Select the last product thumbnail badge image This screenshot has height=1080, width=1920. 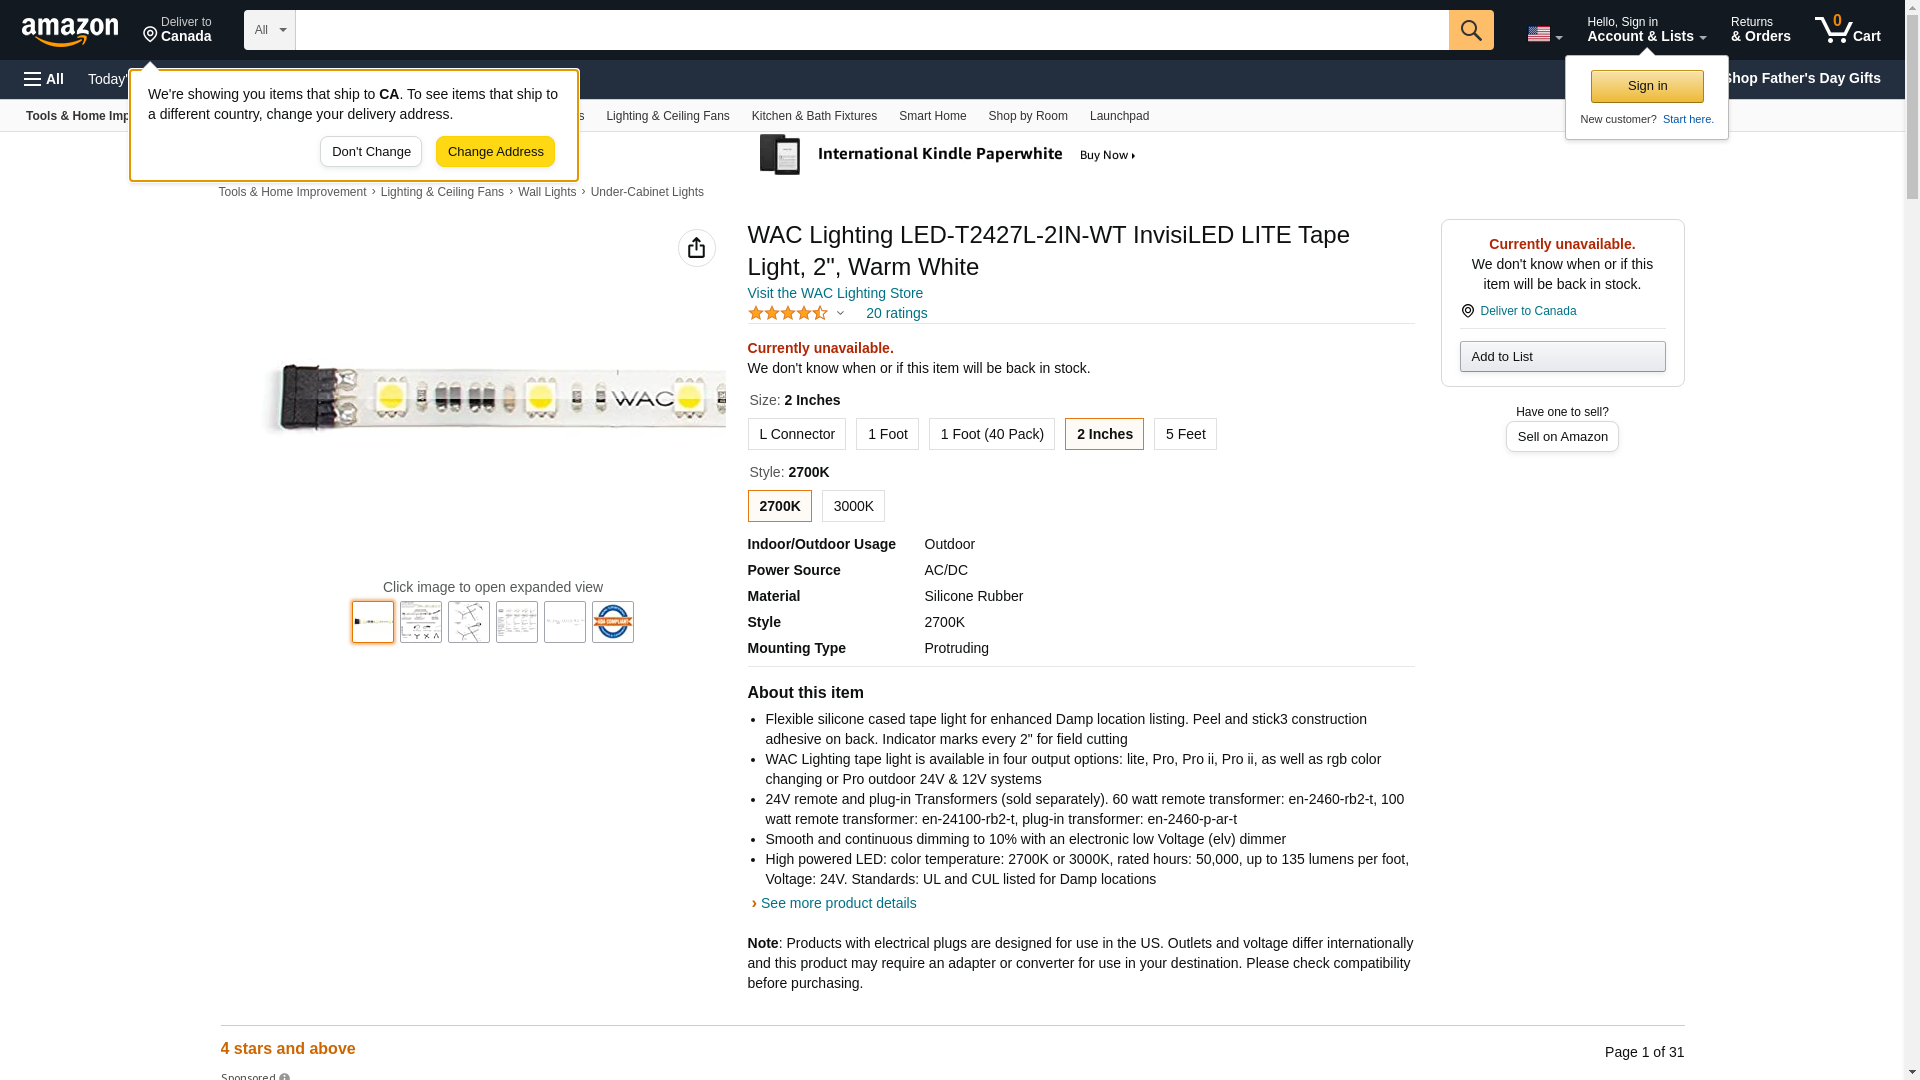[612, 622]
